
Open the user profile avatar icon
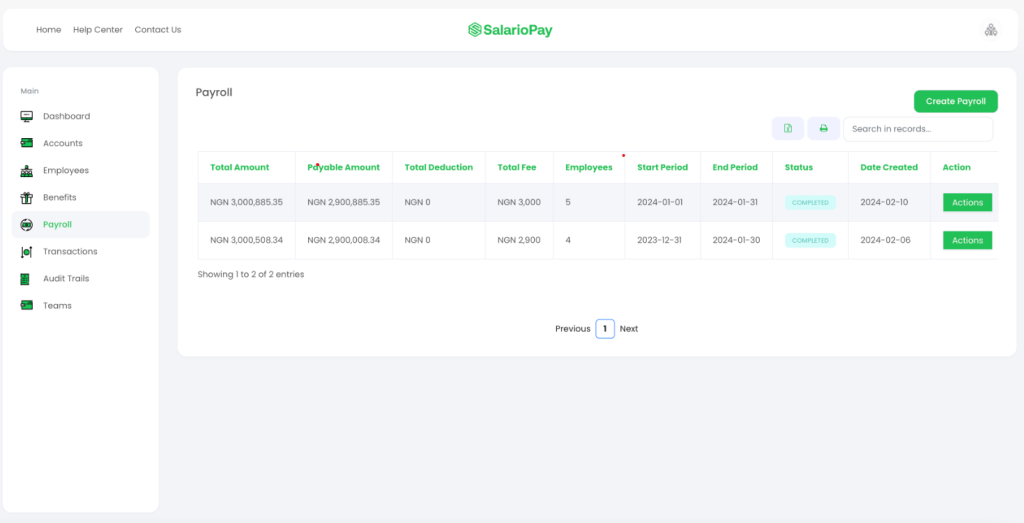991,30
